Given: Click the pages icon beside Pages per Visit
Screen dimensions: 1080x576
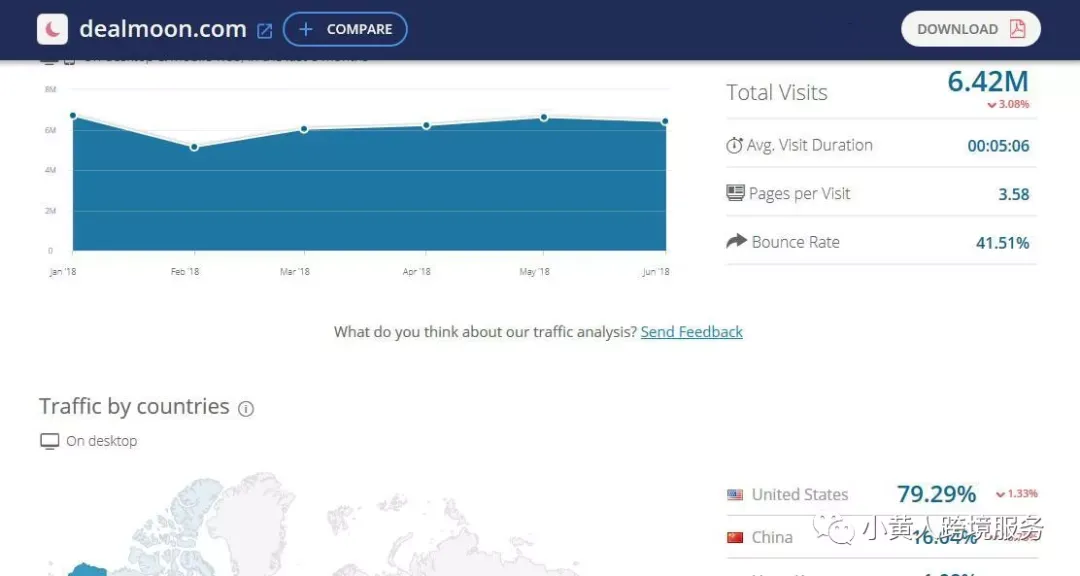Looking at the screenshot, I should coord(736,193).
